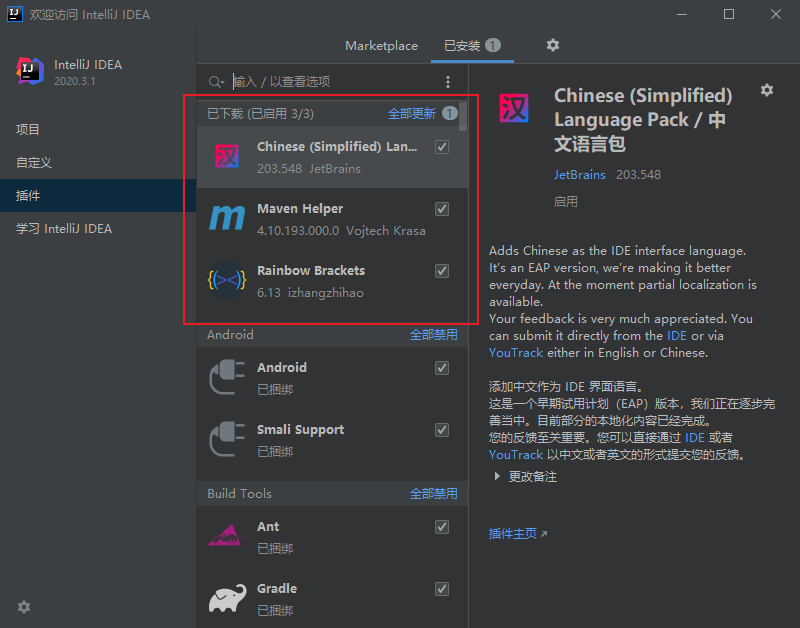This screenshot has height=628, width=800.
Task: Uncheck the Android plugin checkbox
Action: pos(442,368)
